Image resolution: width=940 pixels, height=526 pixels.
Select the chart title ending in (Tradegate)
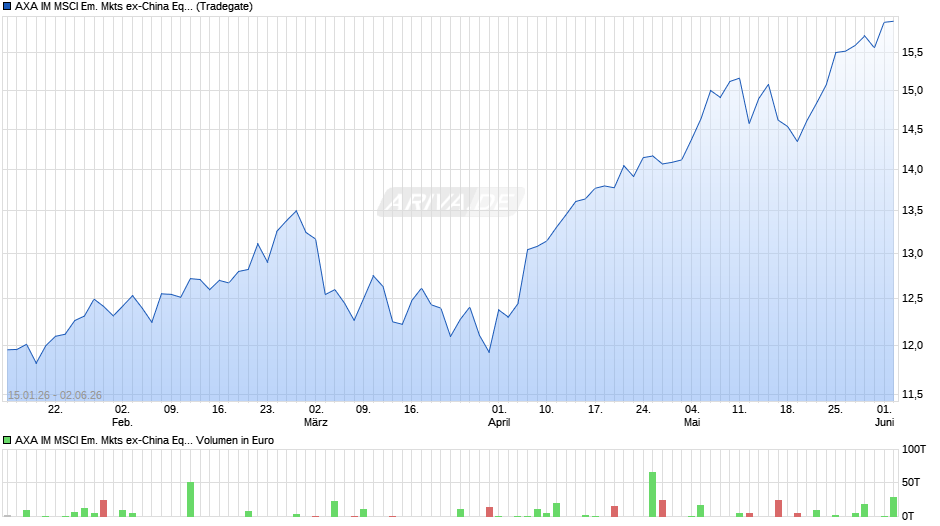tap(134, 7)
